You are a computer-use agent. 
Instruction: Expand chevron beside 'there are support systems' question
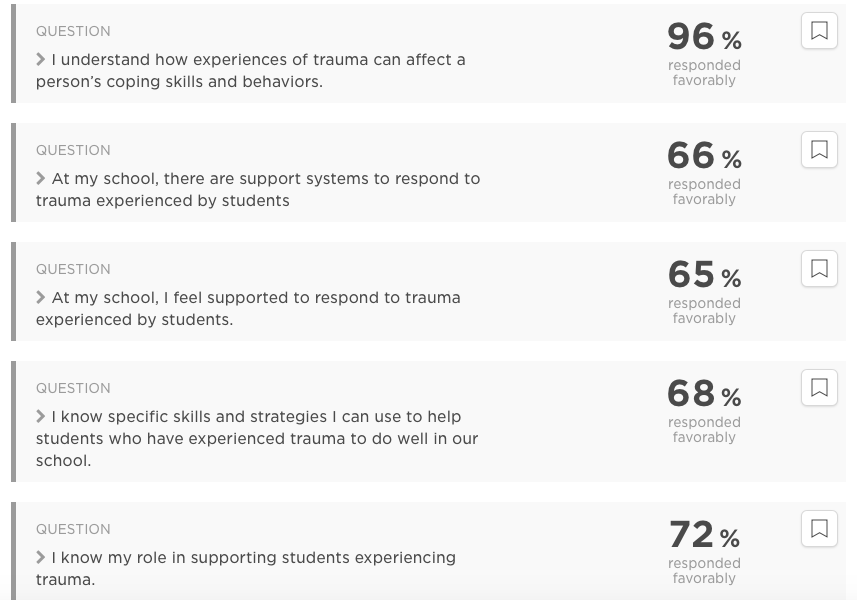point(40,179)
